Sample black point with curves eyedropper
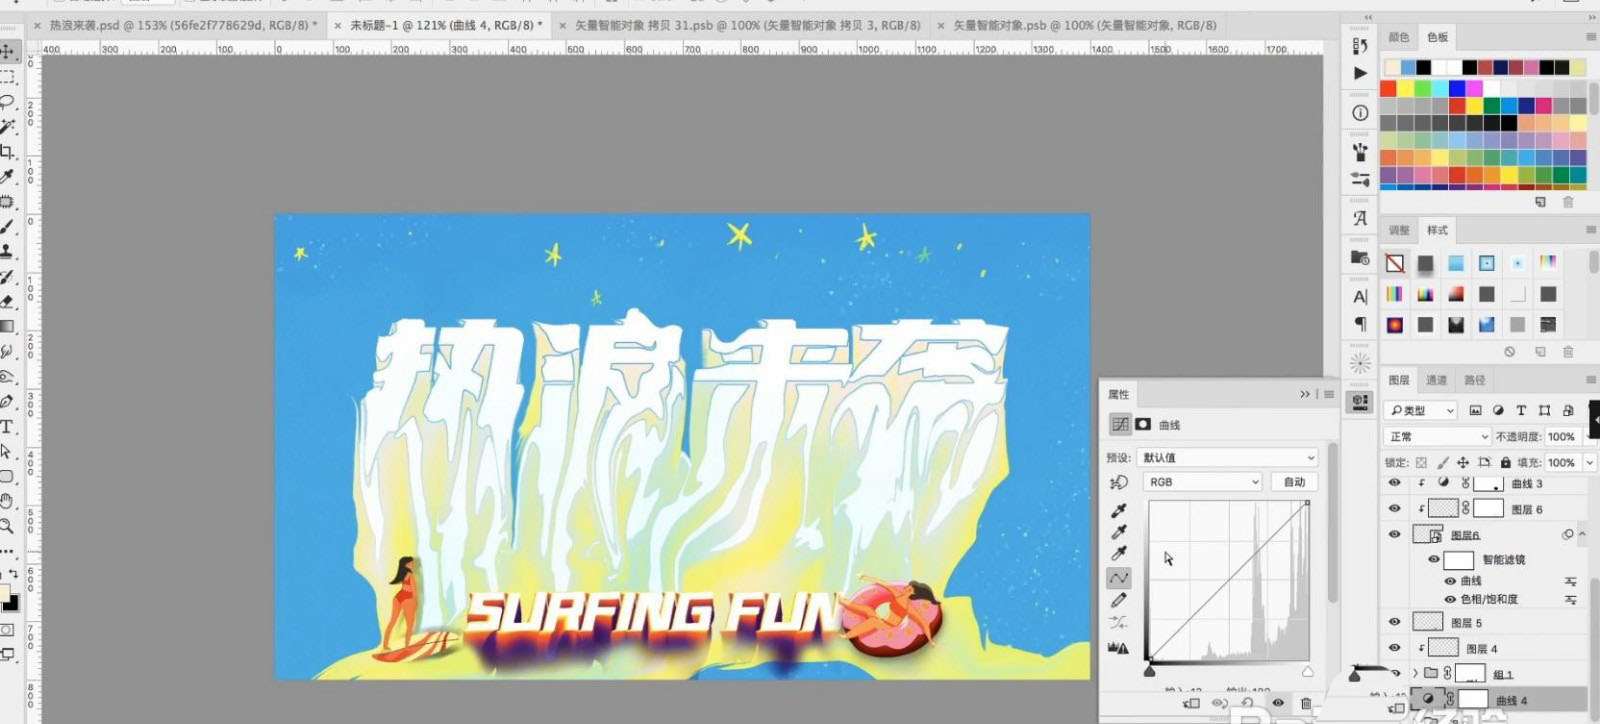This screenshot has width=1600, height=724. click(1119, 511)
